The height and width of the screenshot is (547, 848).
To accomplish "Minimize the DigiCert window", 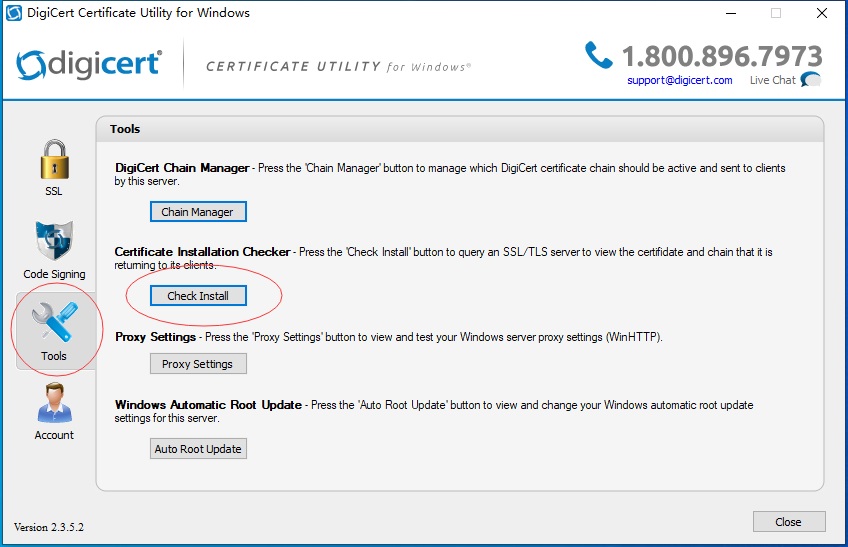I will pos(731,13).
